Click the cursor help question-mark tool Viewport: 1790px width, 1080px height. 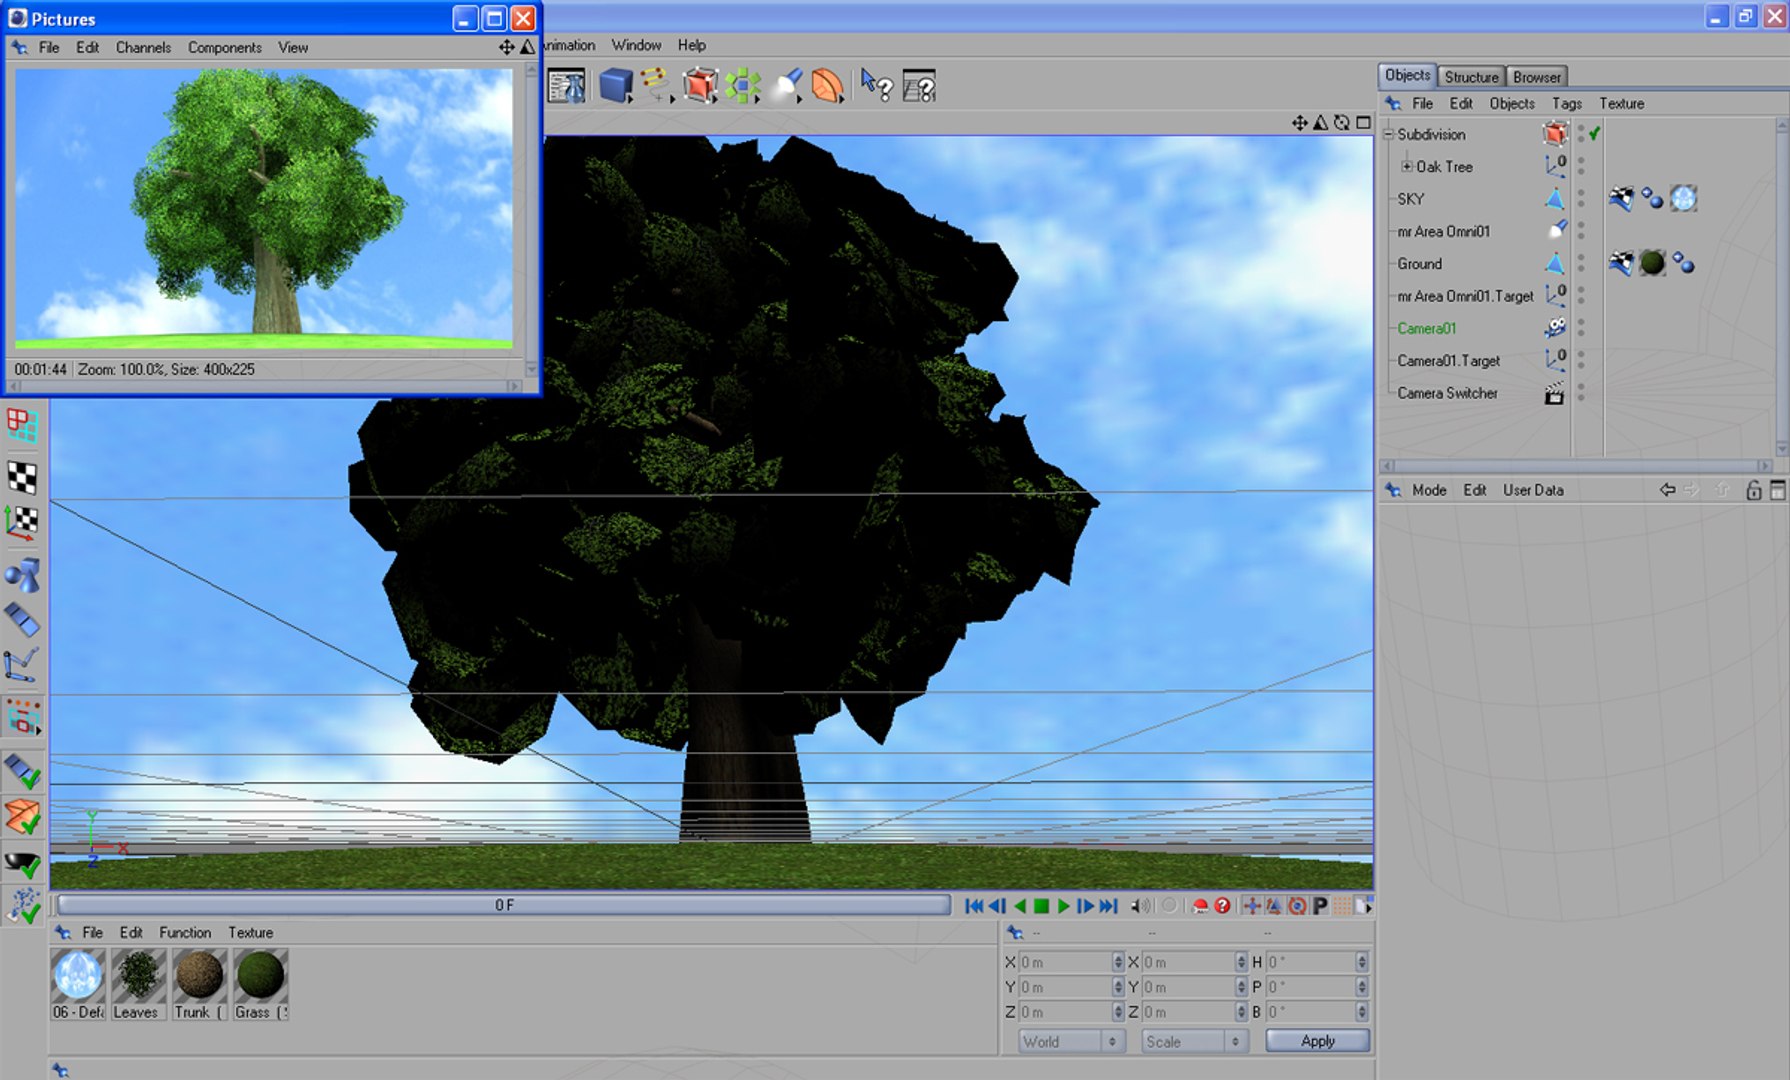tap(876, 86)
